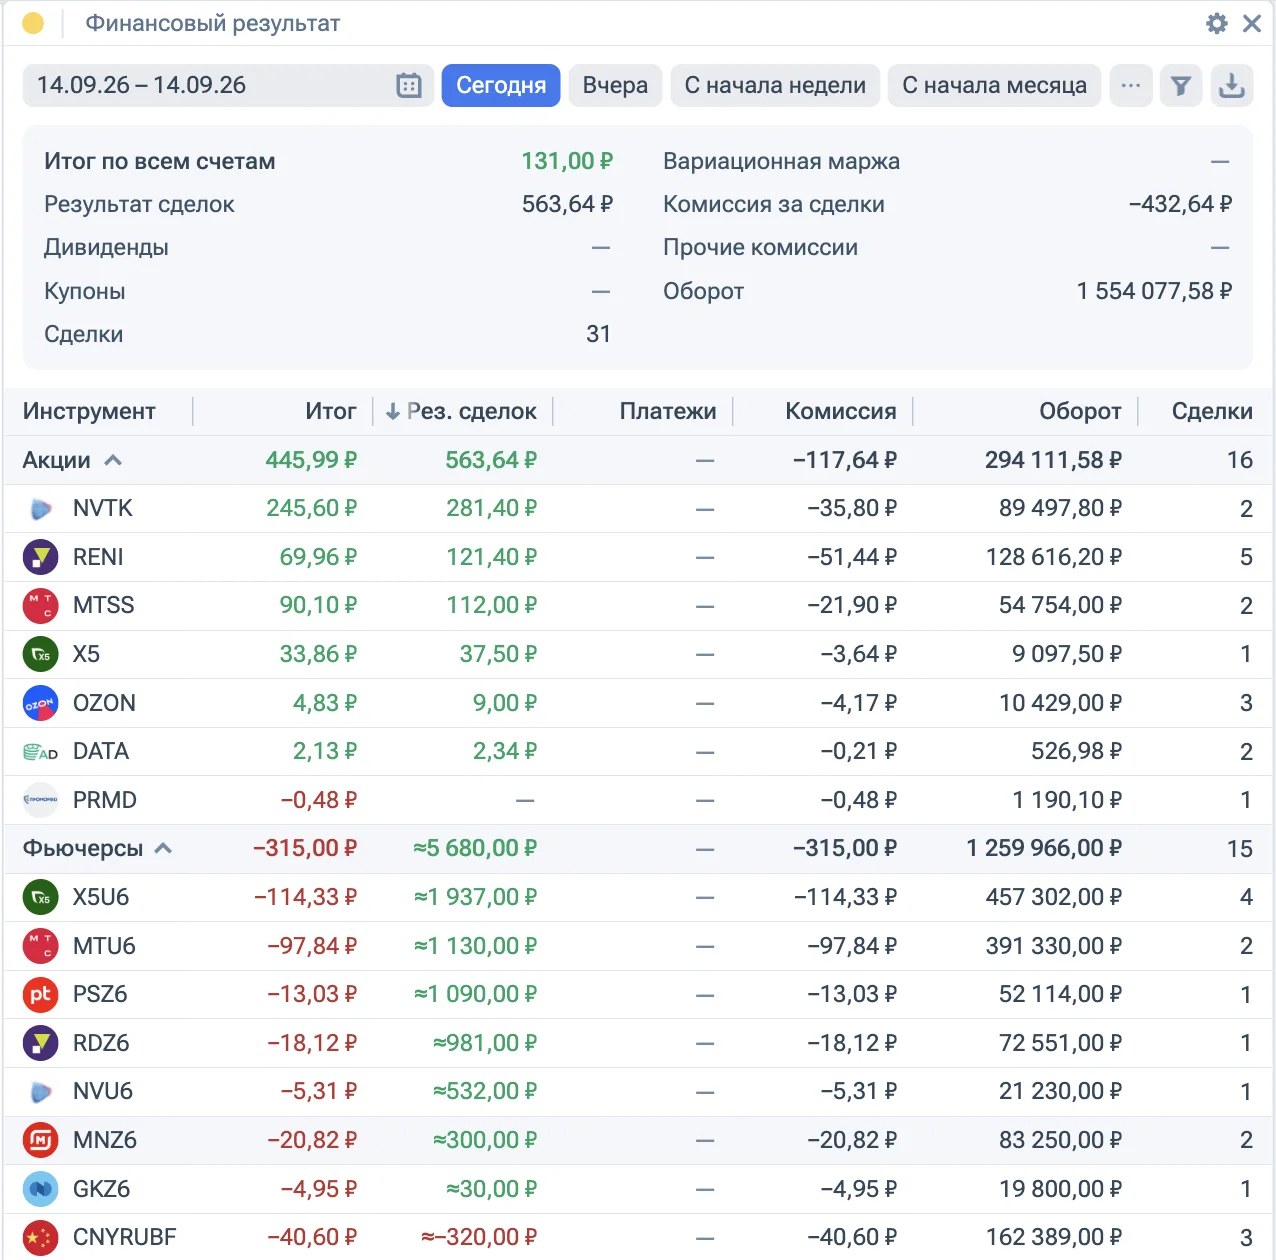Click the PRMD stock logo
This screenshot has height=1260, width=1276.
tap(41, 800)
